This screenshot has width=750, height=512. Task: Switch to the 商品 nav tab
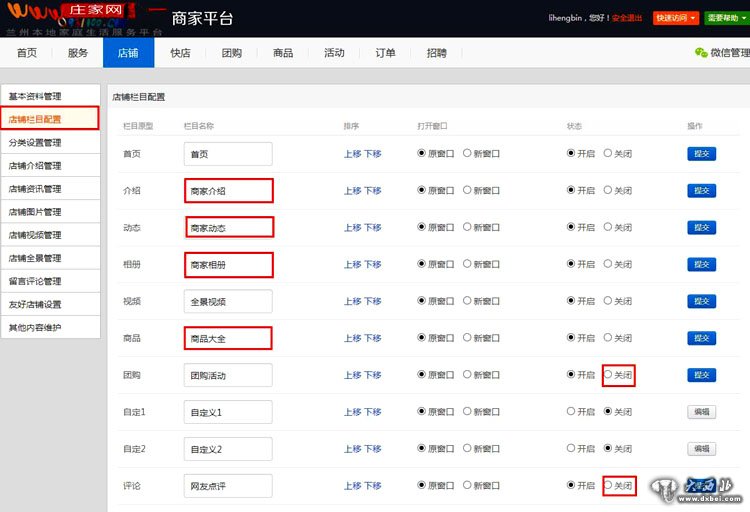tap(283, 53)
